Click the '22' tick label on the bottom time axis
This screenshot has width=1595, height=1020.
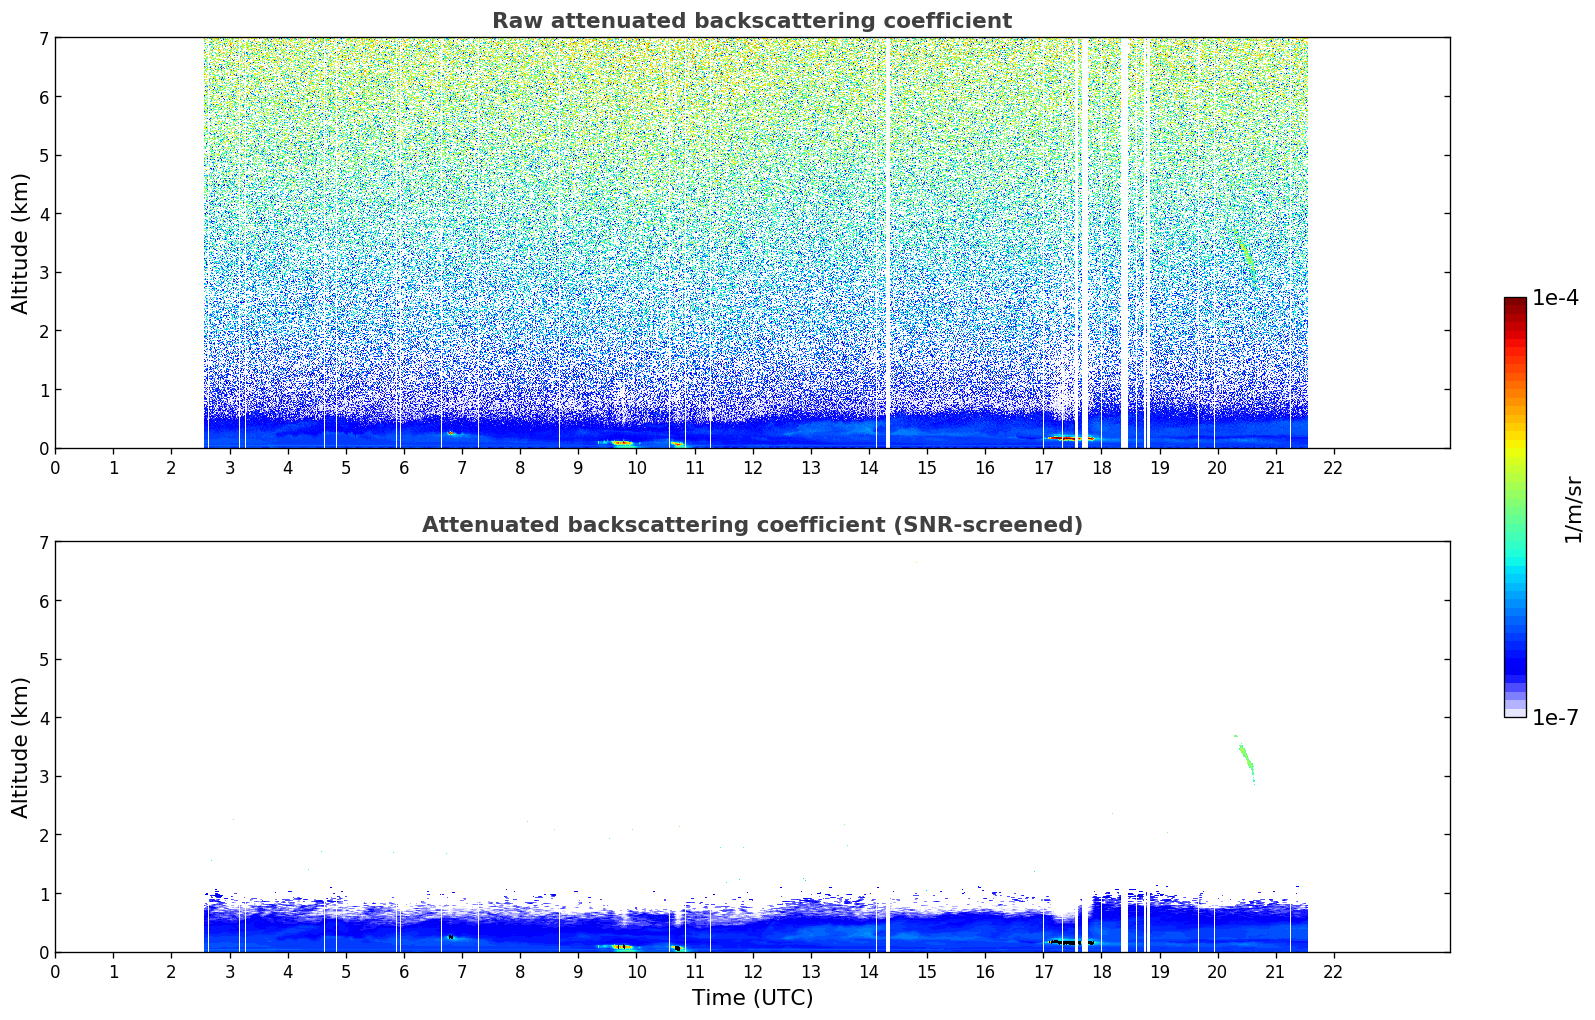1332,972
